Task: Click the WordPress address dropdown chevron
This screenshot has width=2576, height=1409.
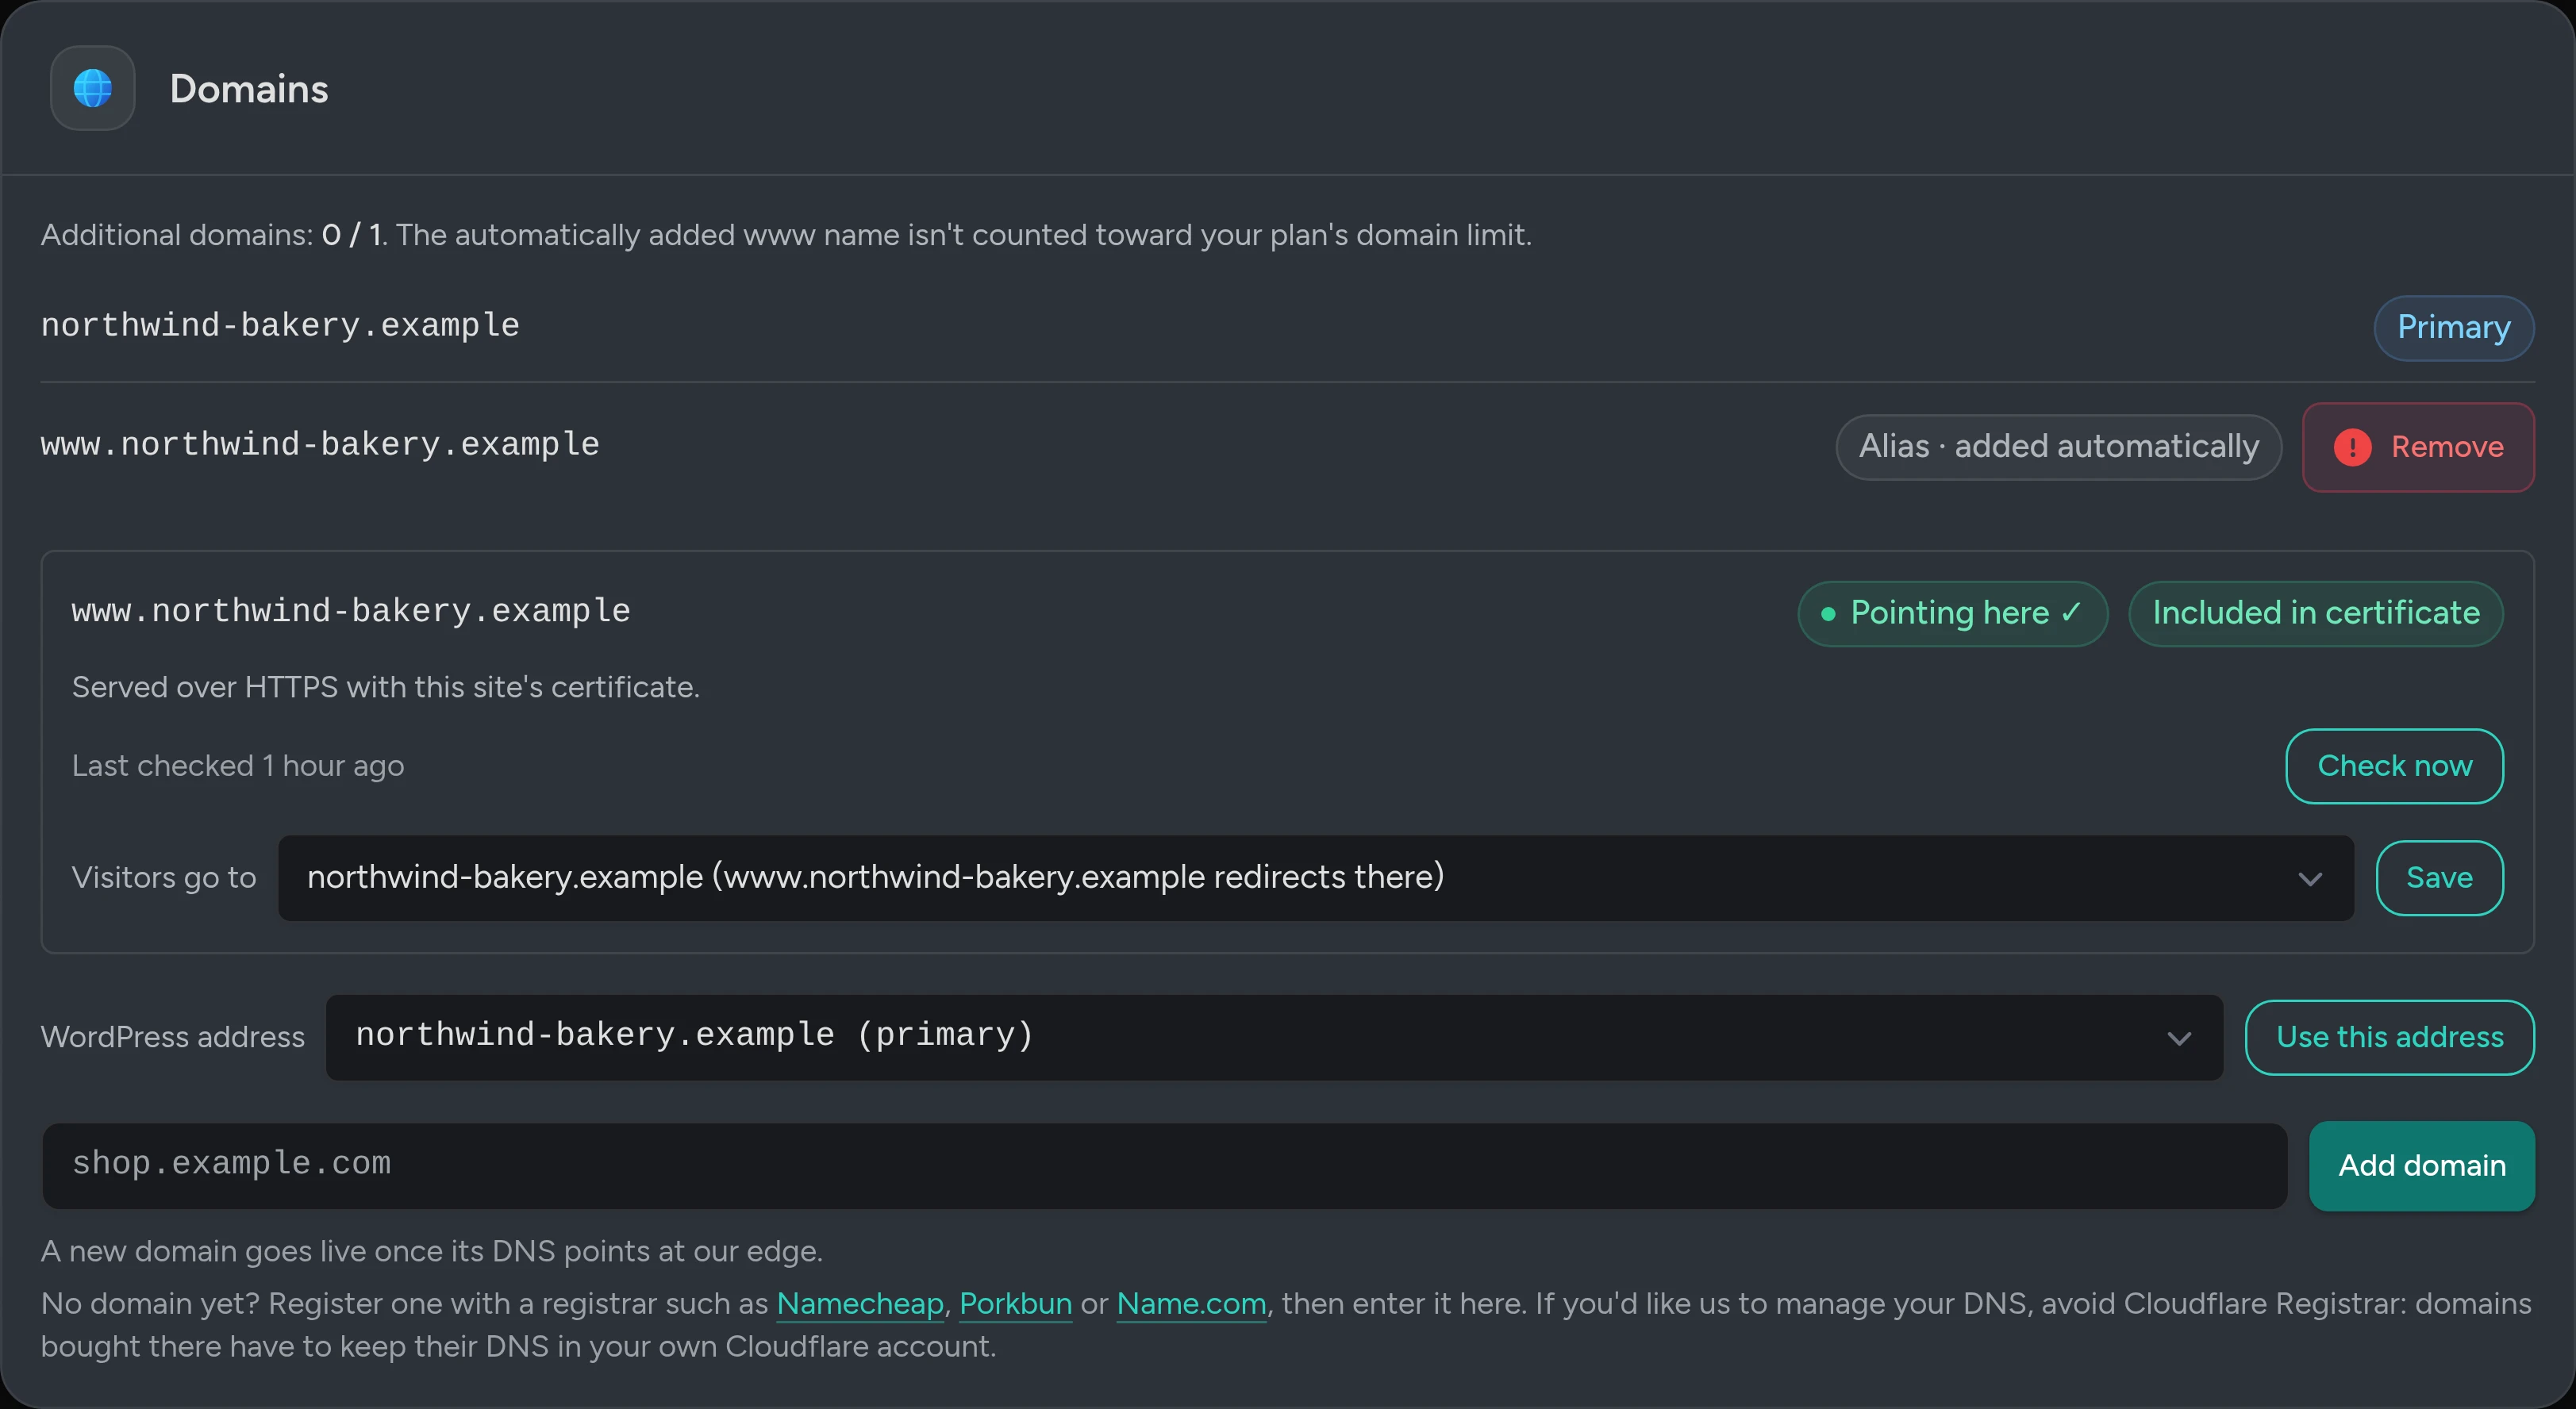Action: point(2179,1038)
